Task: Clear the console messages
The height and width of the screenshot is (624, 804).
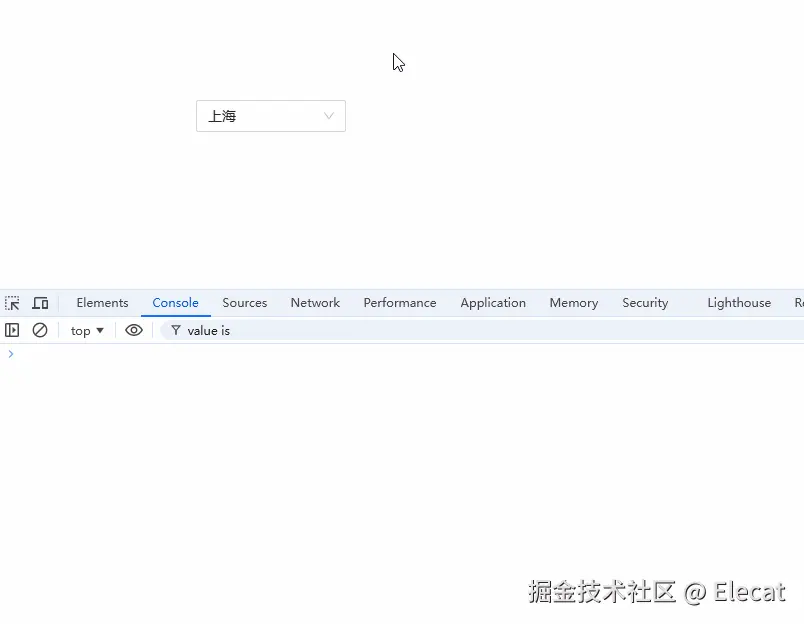Action: click(40, 330)
